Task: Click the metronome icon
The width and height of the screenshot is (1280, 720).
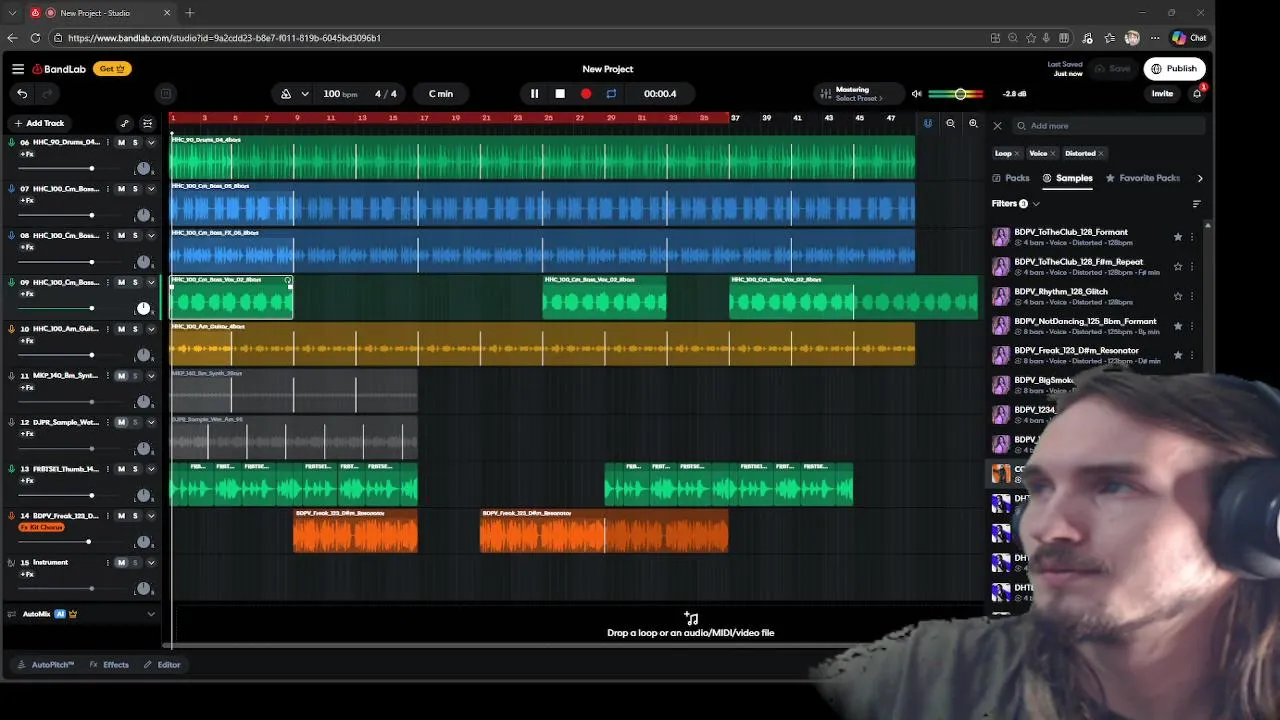Action: coord(286,94)
